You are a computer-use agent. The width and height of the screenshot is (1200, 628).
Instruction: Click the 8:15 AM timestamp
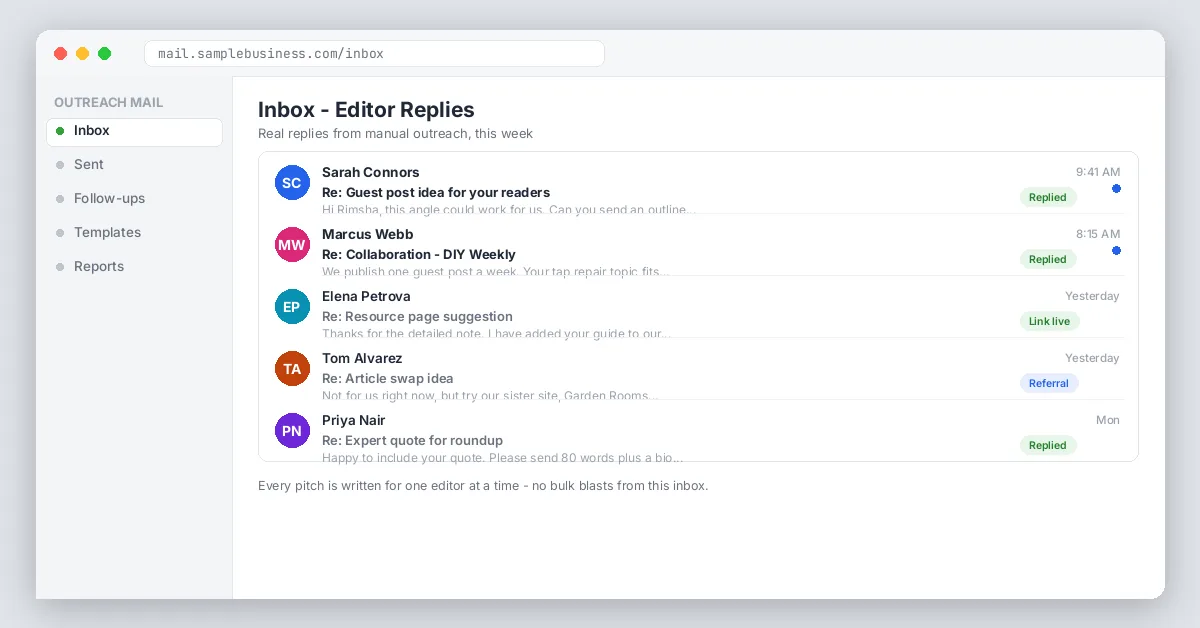click(1098, 234)
